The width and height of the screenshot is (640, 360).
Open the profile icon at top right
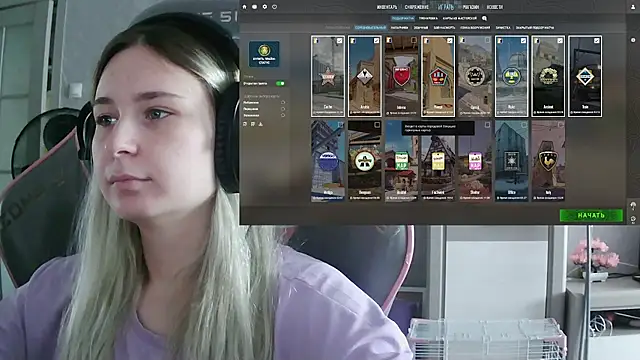click(x=633, y=7)
